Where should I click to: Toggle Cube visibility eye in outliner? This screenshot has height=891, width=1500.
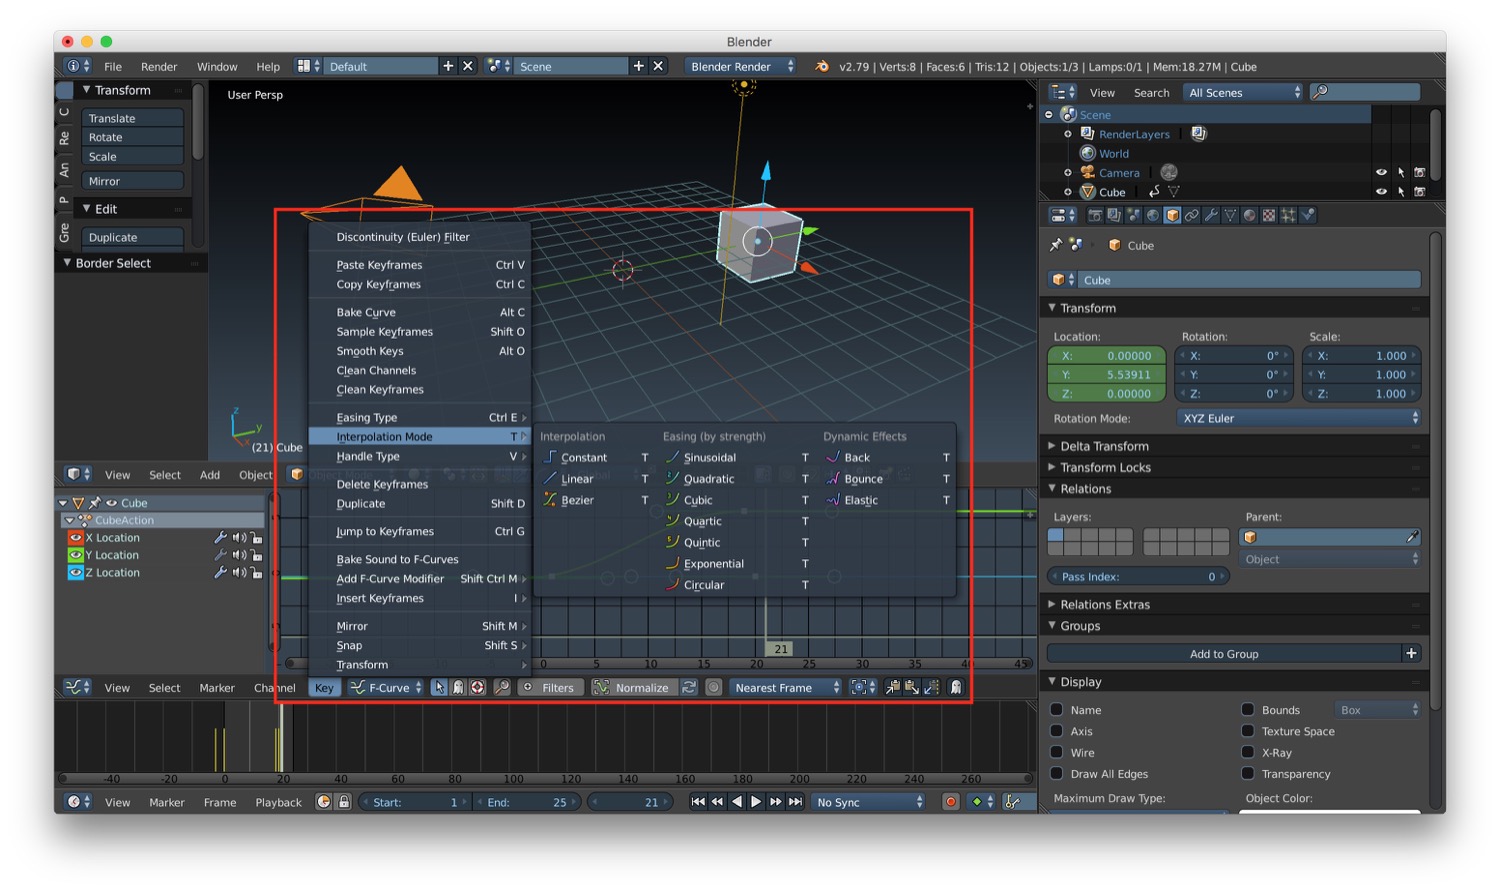point(1381,192)
